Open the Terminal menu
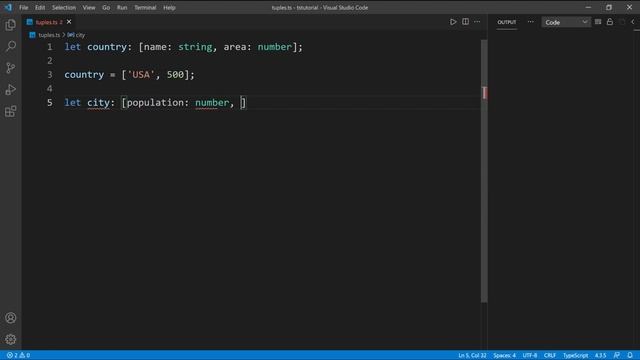The image size is (640, 360). (x=145, y=7)
